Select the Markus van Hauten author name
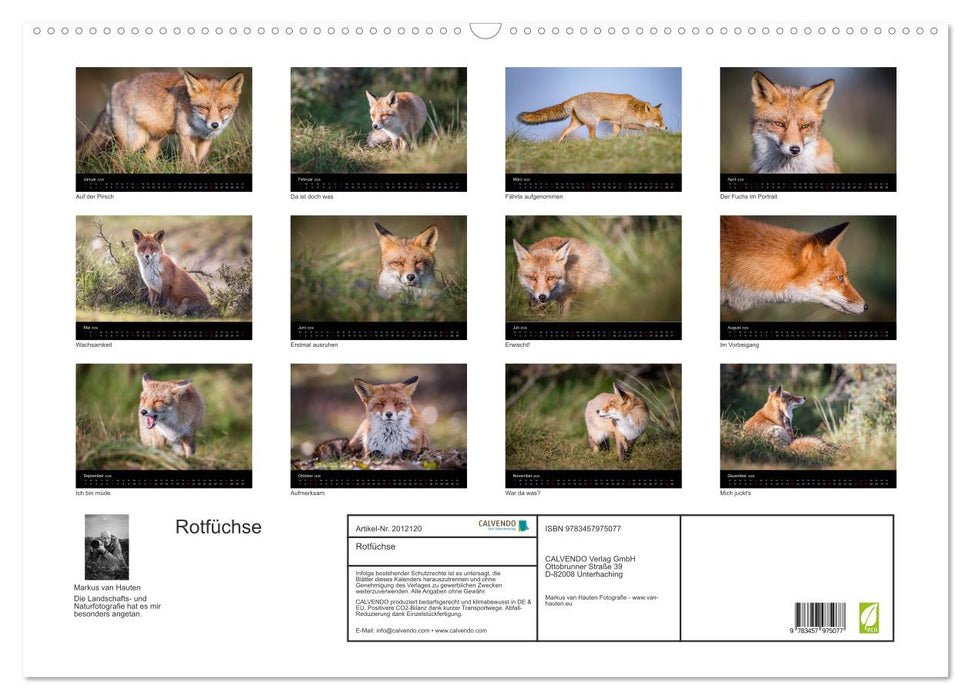971x700 pixels. click(105, 588)
